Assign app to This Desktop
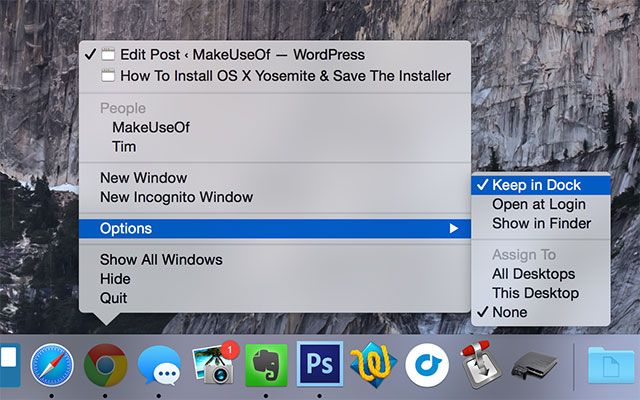The height and width of the screenshot is (400, 640). coord(535,293)
